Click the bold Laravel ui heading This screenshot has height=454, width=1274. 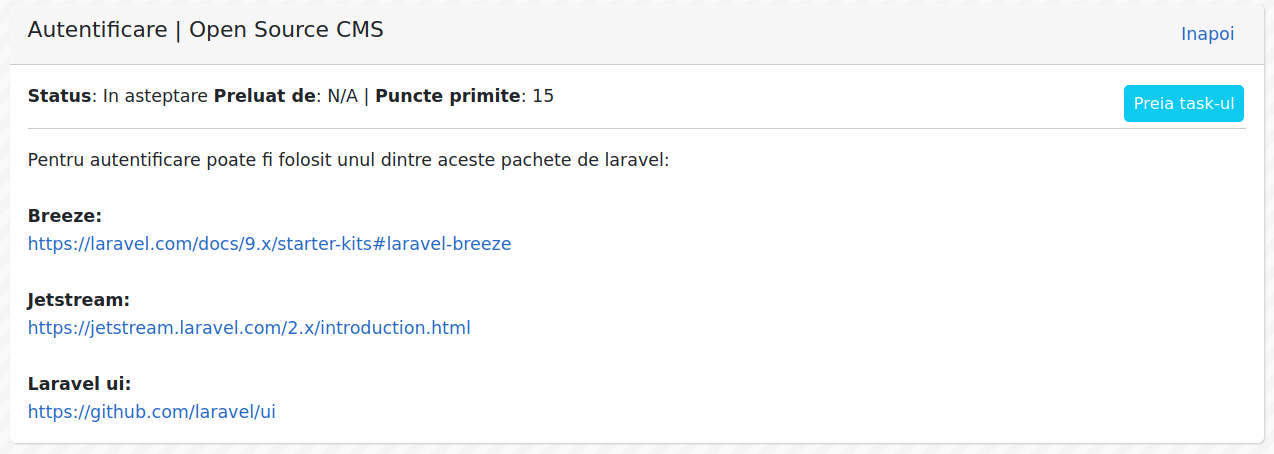tap(80, 384)
